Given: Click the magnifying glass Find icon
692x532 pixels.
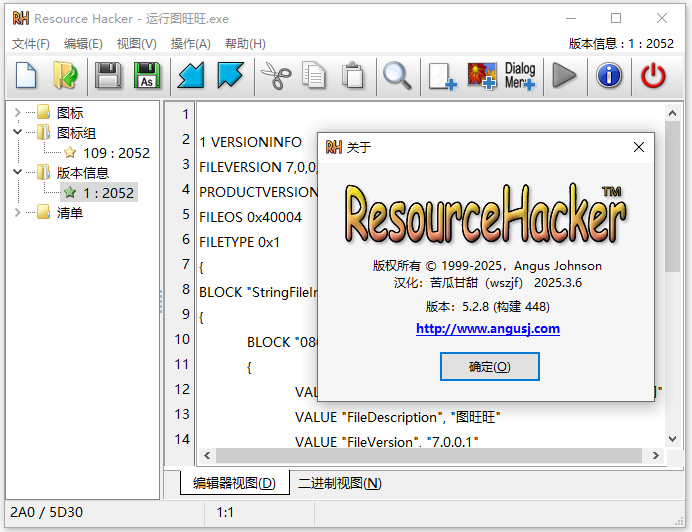Looking at the screenshot, I should click(397, 75).
